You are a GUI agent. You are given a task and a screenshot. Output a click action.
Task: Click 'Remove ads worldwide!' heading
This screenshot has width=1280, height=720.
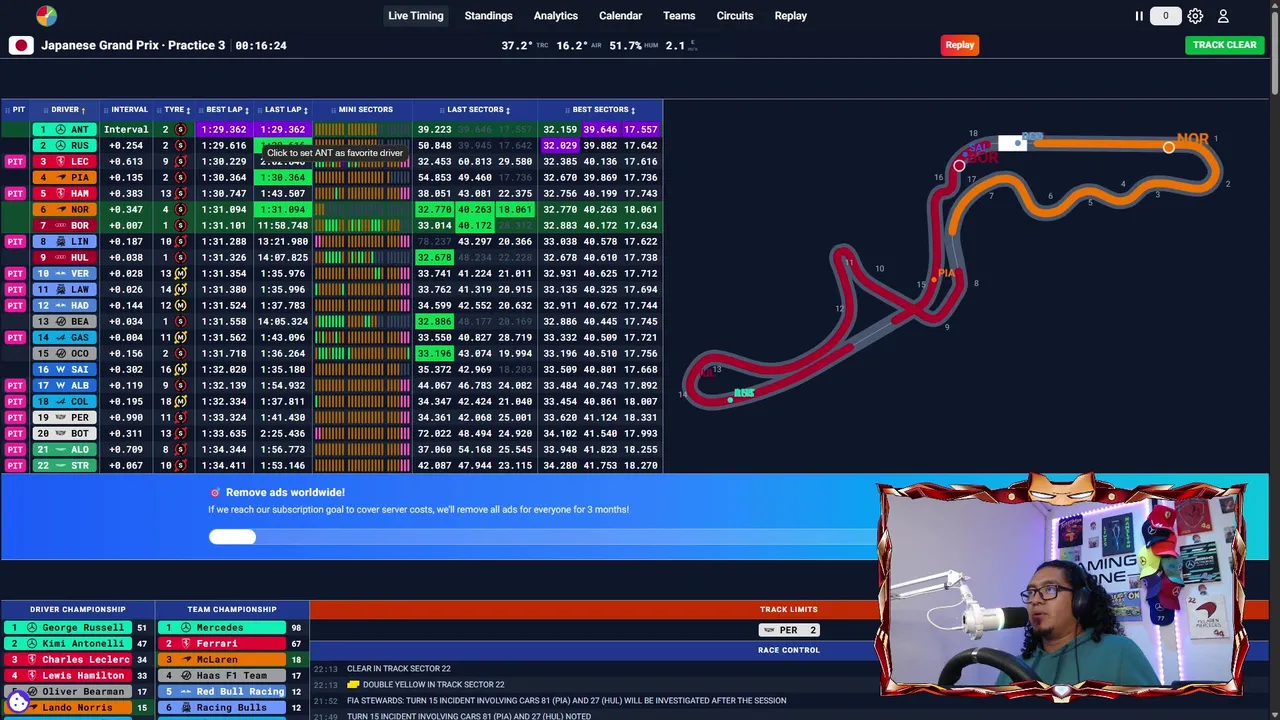(x=285, y=492)
